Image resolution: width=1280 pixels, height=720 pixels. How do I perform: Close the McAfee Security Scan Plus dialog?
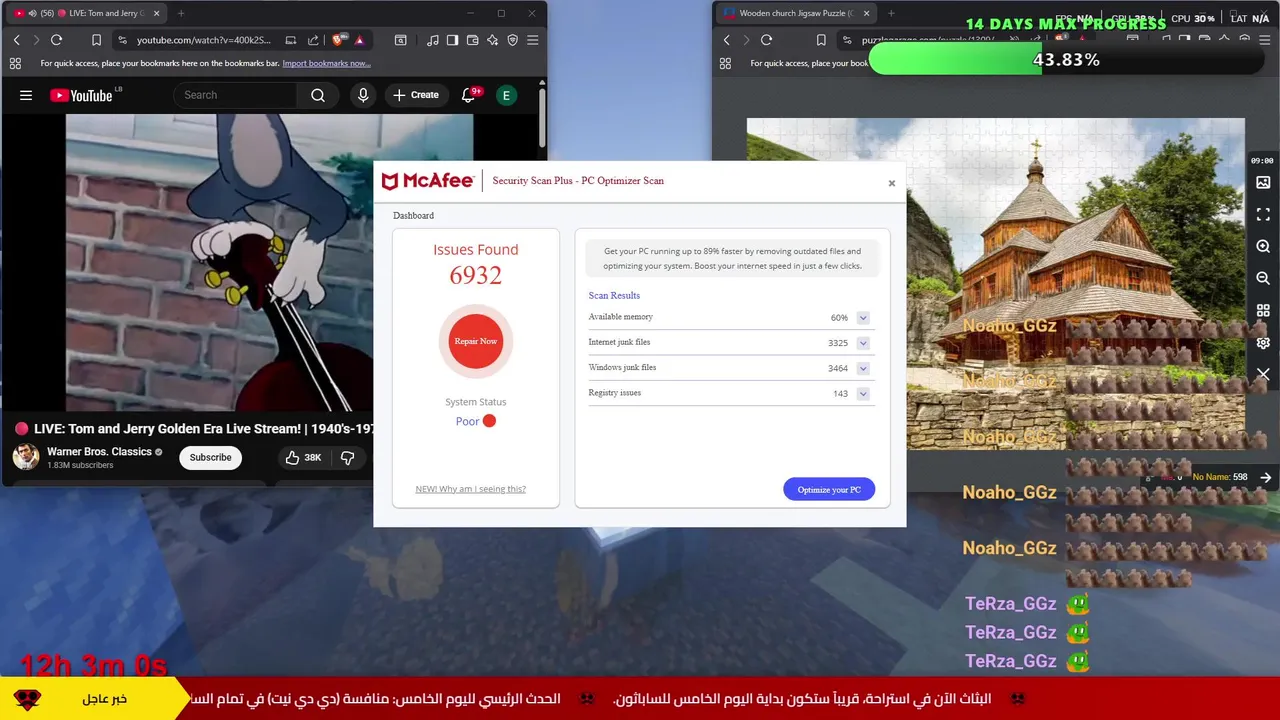click(892, 183)
